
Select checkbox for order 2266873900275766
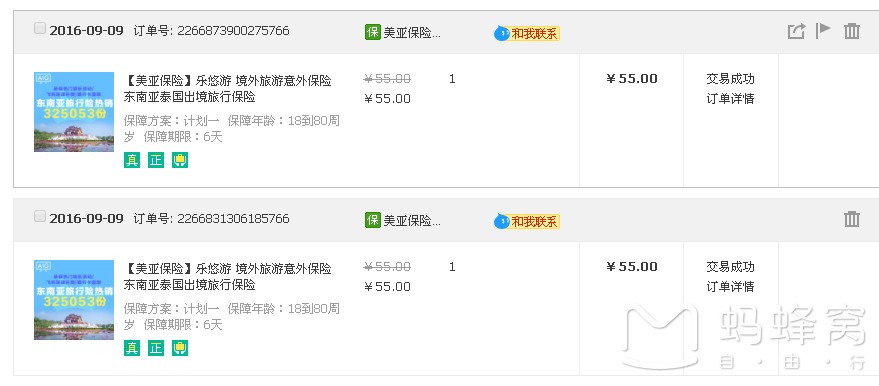[x=40, y=29]
